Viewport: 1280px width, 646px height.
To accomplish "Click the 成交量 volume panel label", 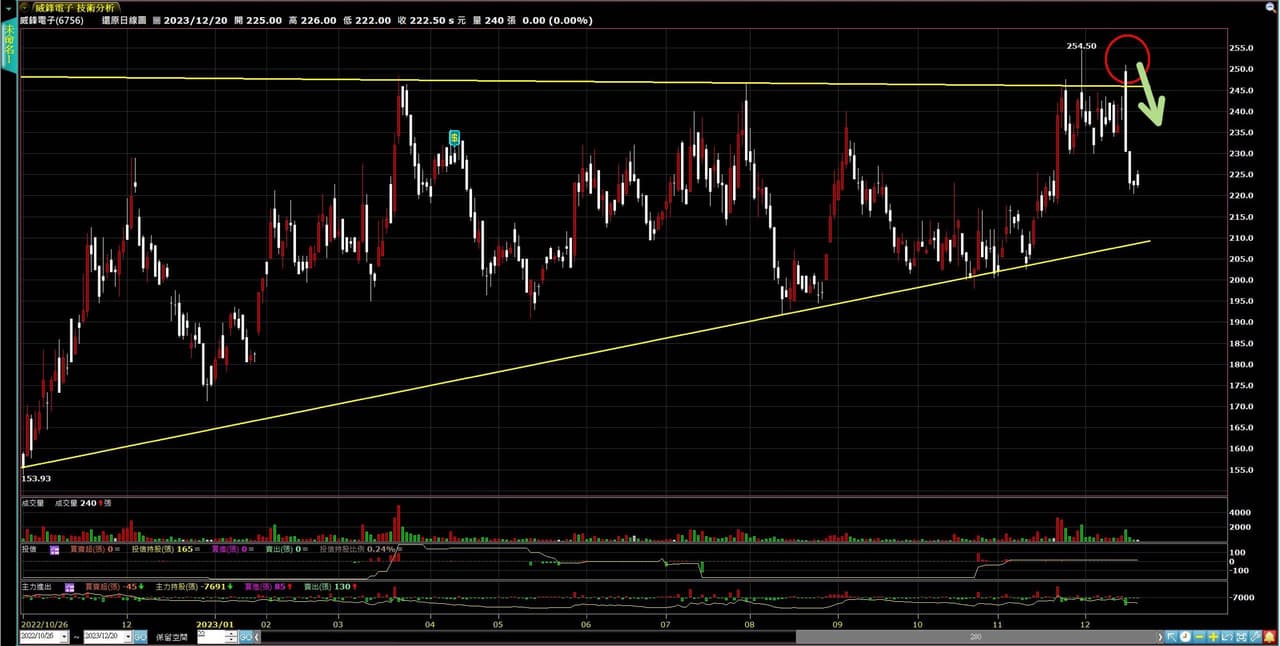I will [x=35, y=503].
